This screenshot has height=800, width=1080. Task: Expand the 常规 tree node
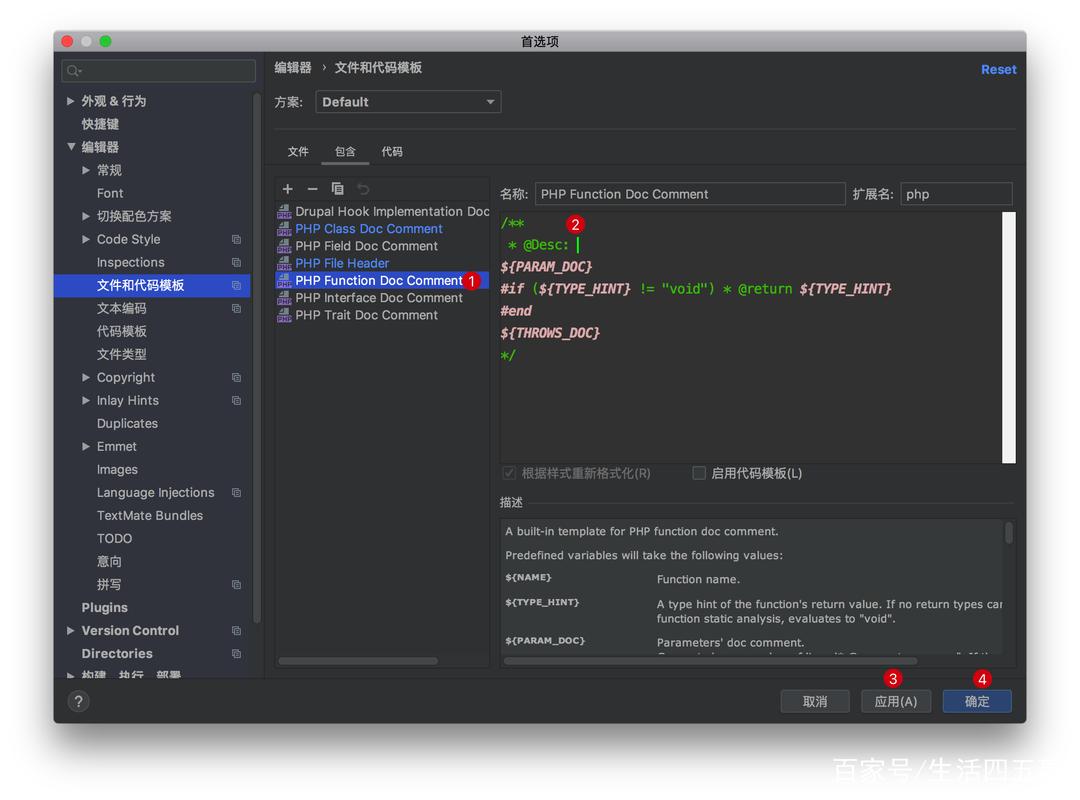[85, 170]
